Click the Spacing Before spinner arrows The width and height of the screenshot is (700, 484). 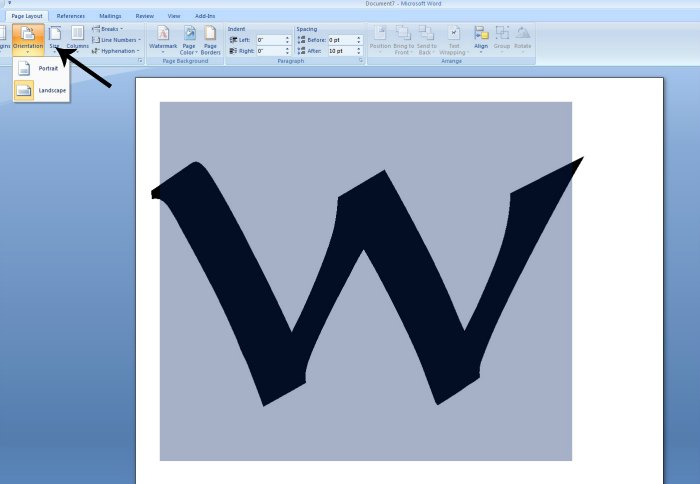(358, 40)
